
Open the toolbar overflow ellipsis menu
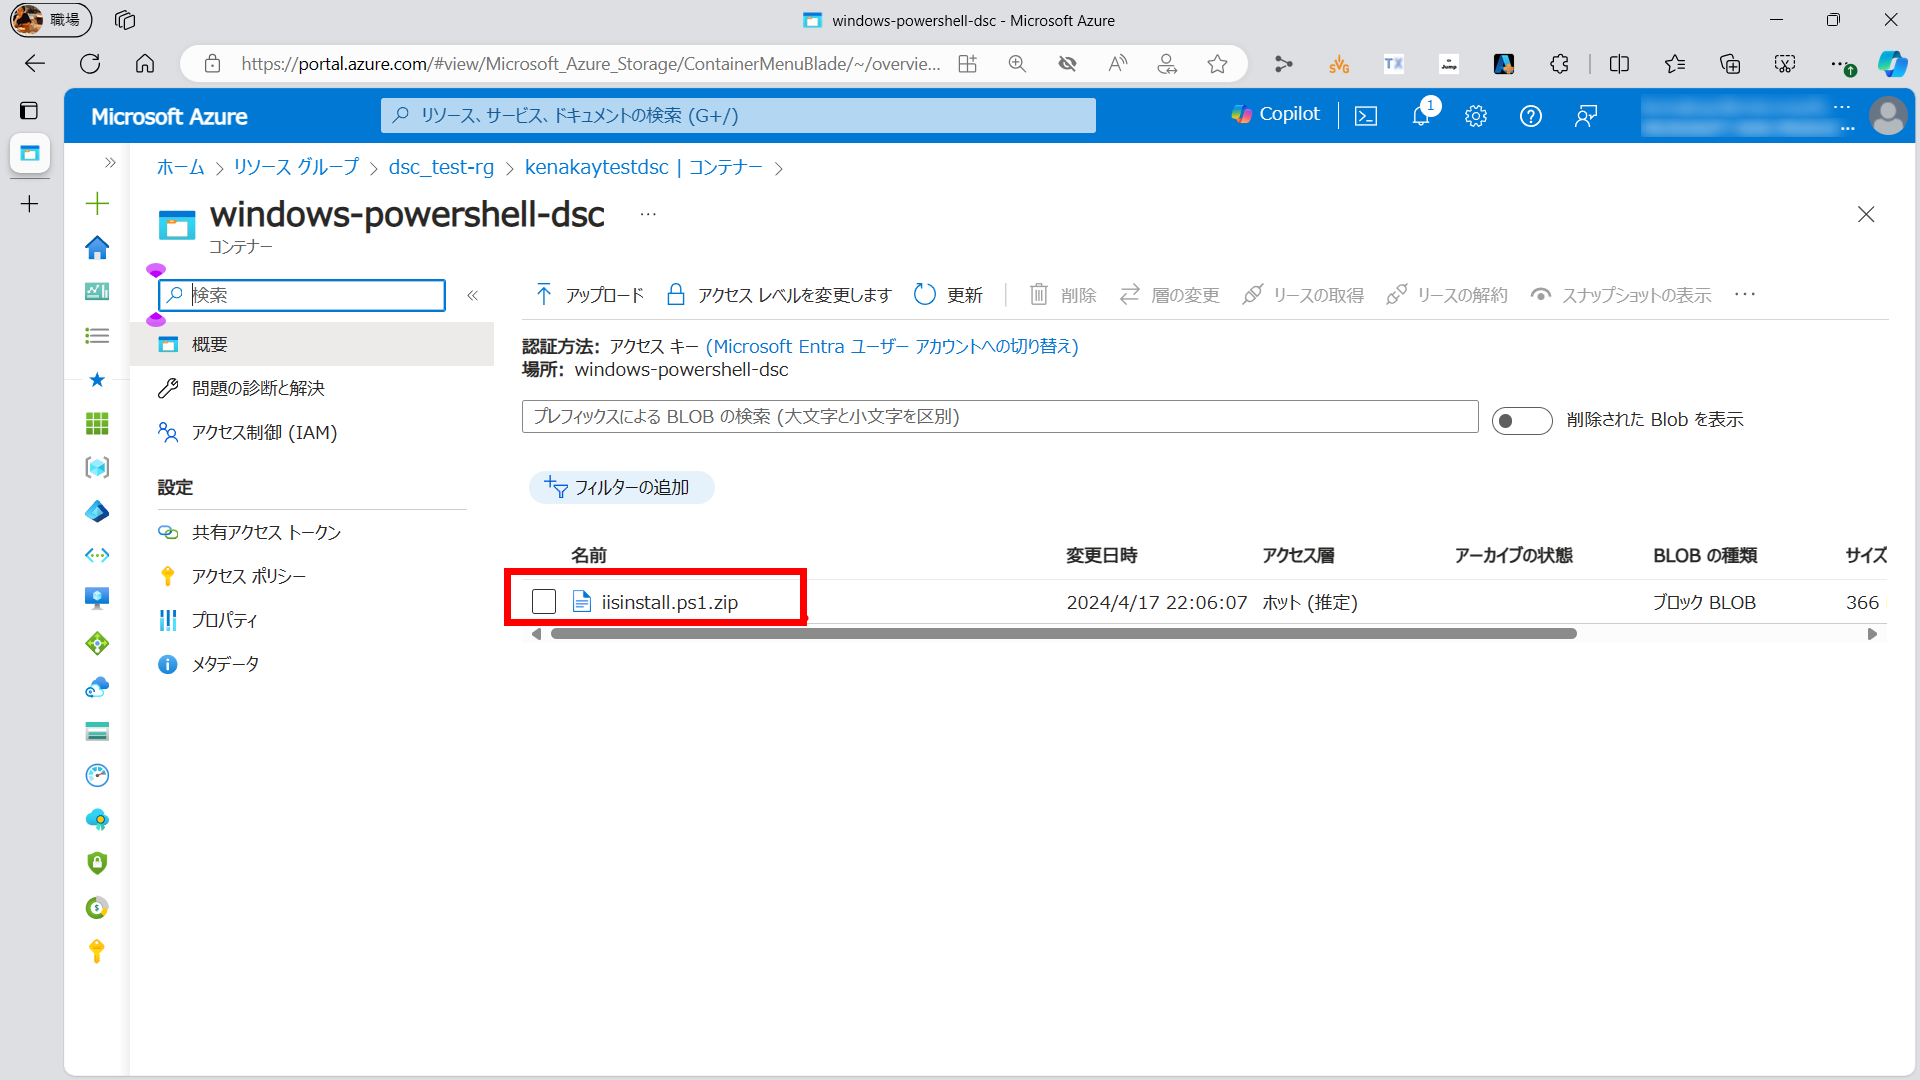(1745, 294)
